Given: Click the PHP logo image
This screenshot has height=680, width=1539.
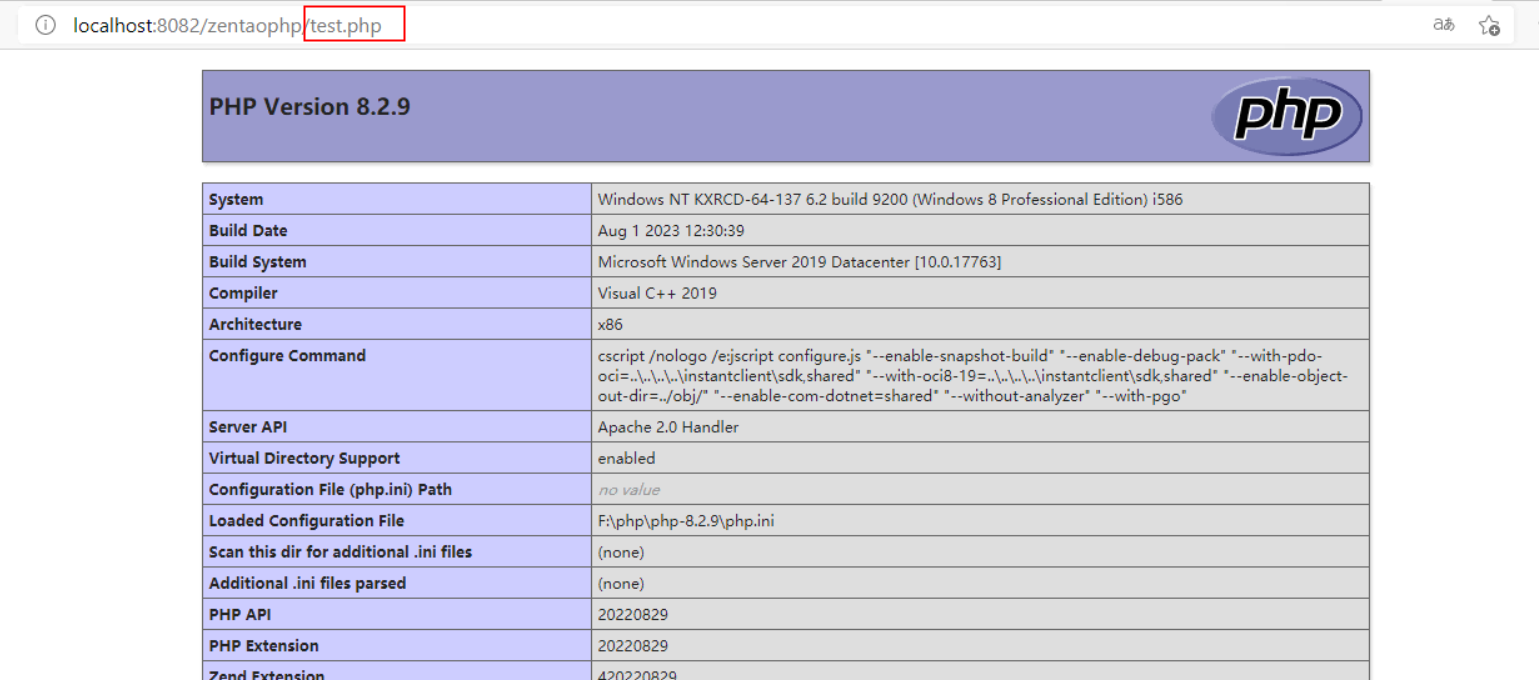Looking at the screenshot, I should click(1287, 116).
